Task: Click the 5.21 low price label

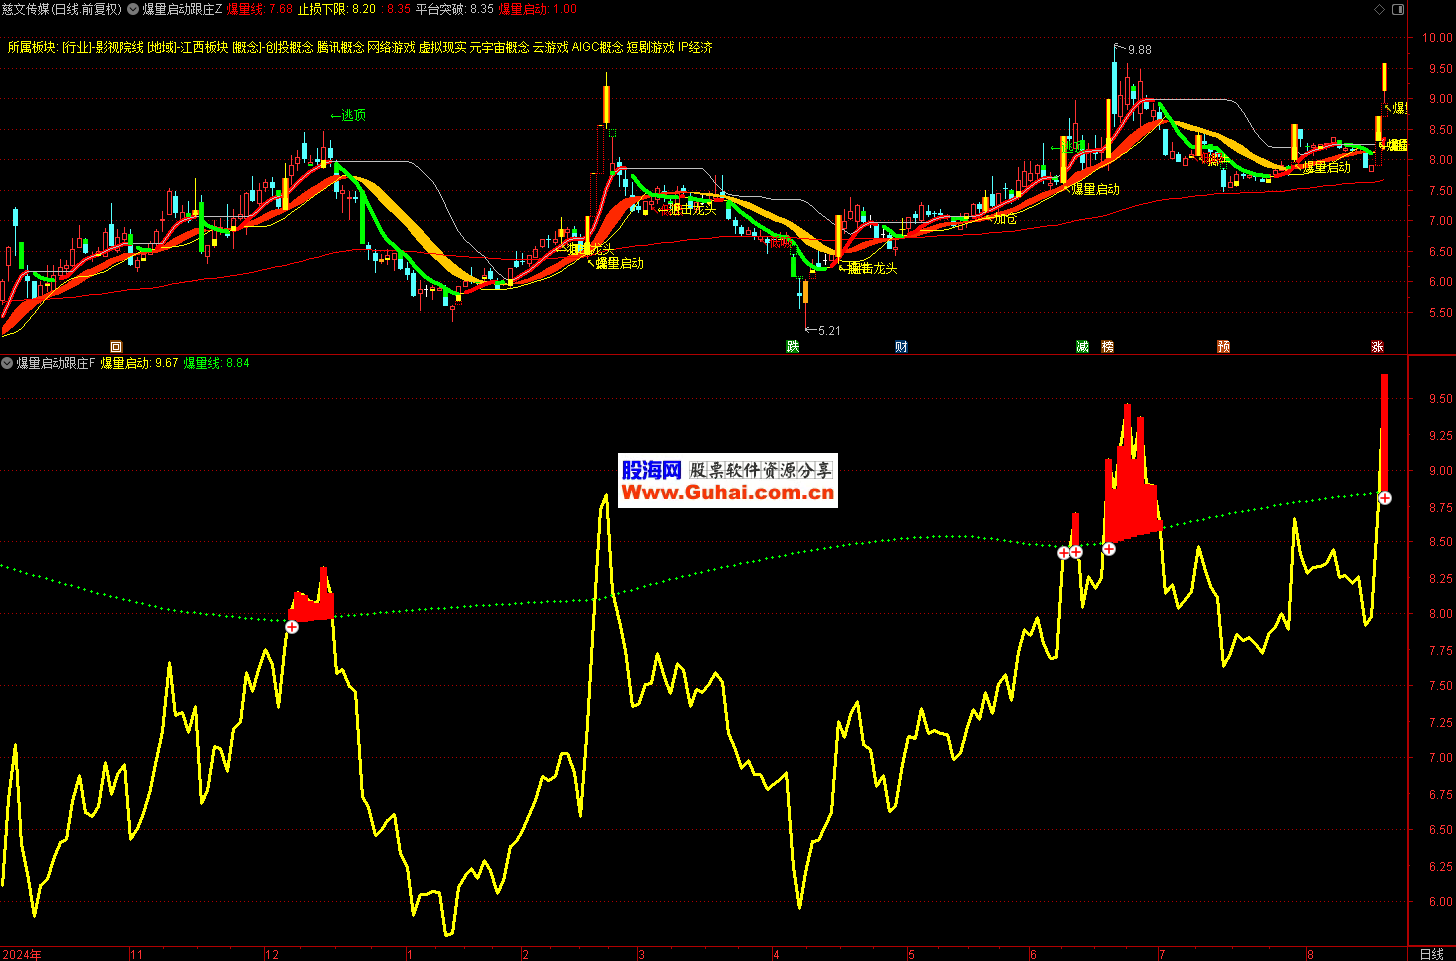Action: point(829,331)
